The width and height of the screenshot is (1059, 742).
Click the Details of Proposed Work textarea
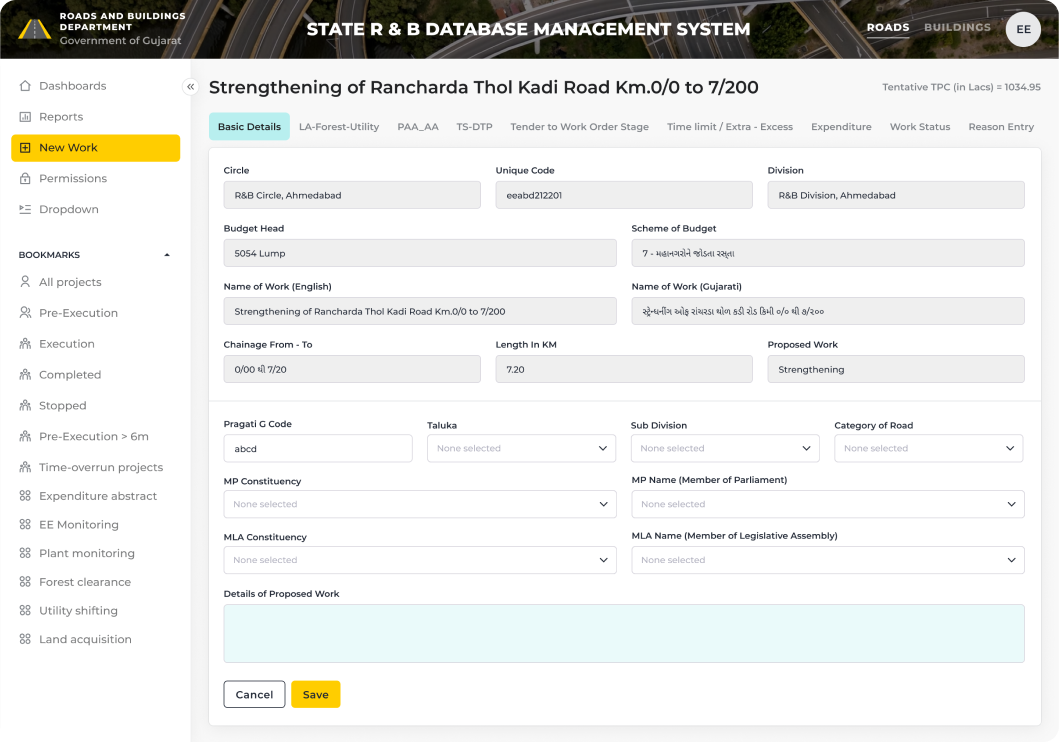624,633
